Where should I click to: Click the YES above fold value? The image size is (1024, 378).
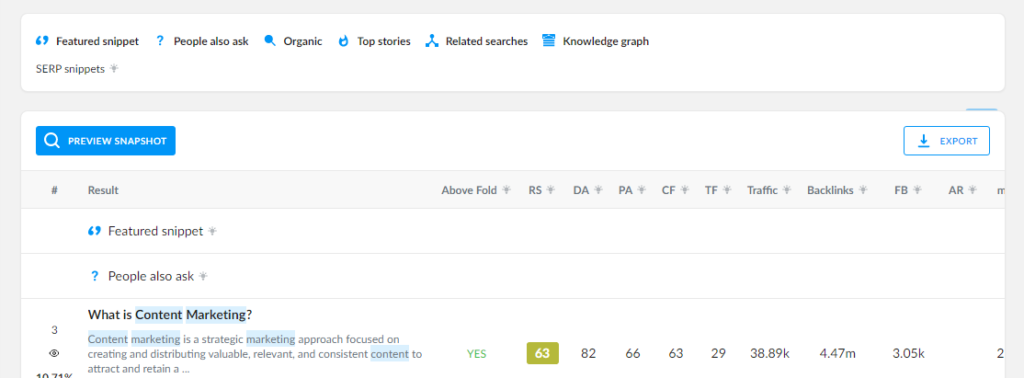click(476, 354)
